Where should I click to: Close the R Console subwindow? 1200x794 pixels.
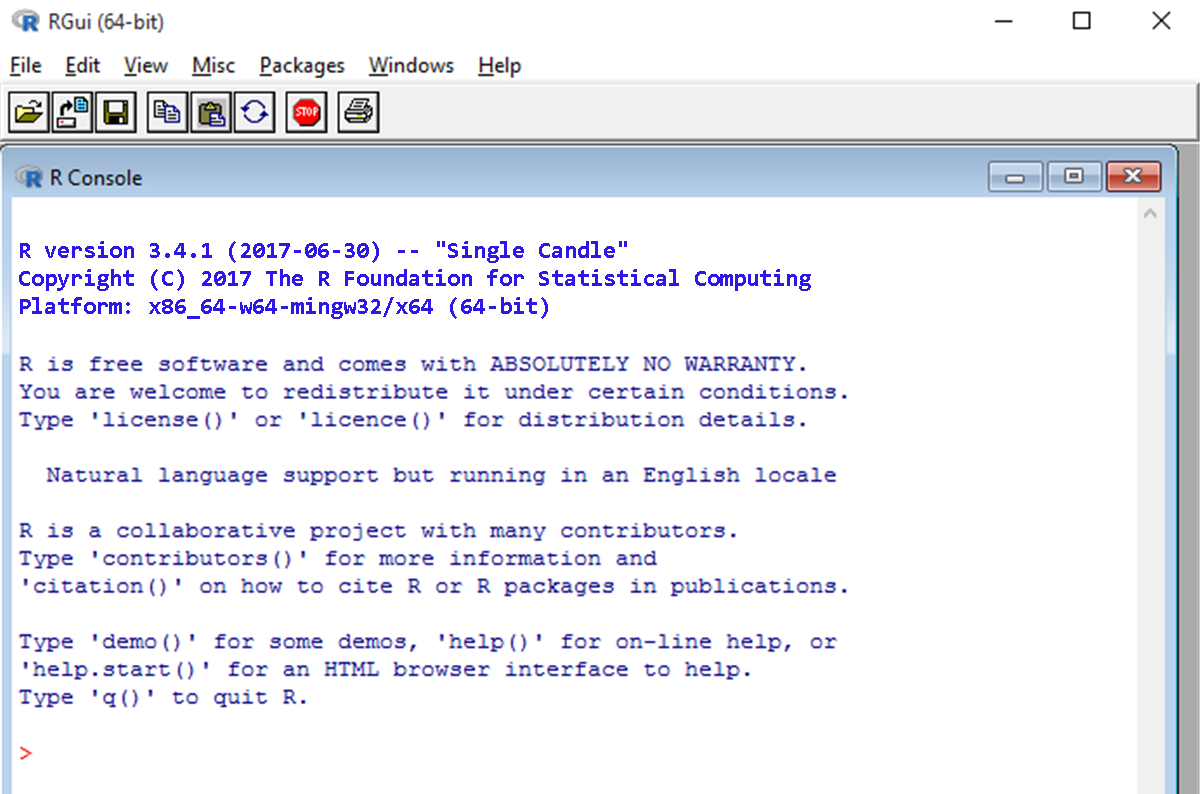(x=1133, y=177)
